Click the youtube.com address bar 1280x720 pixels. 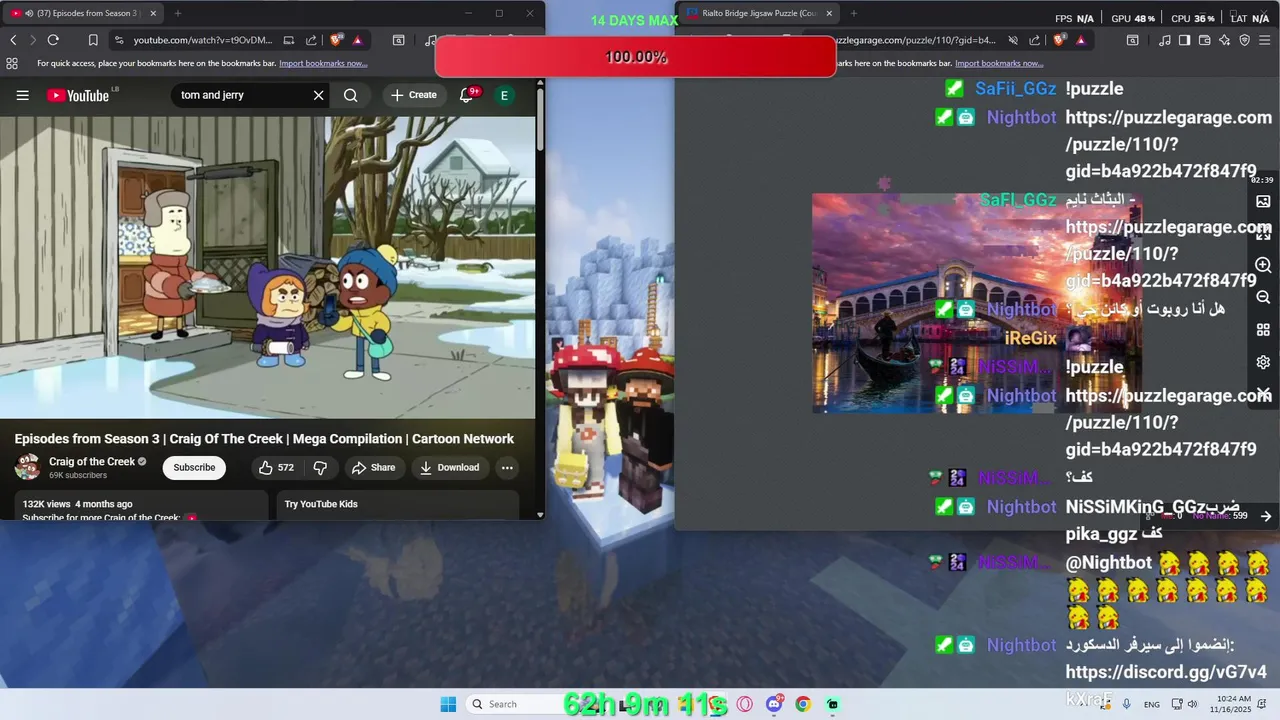click(203, 40)
